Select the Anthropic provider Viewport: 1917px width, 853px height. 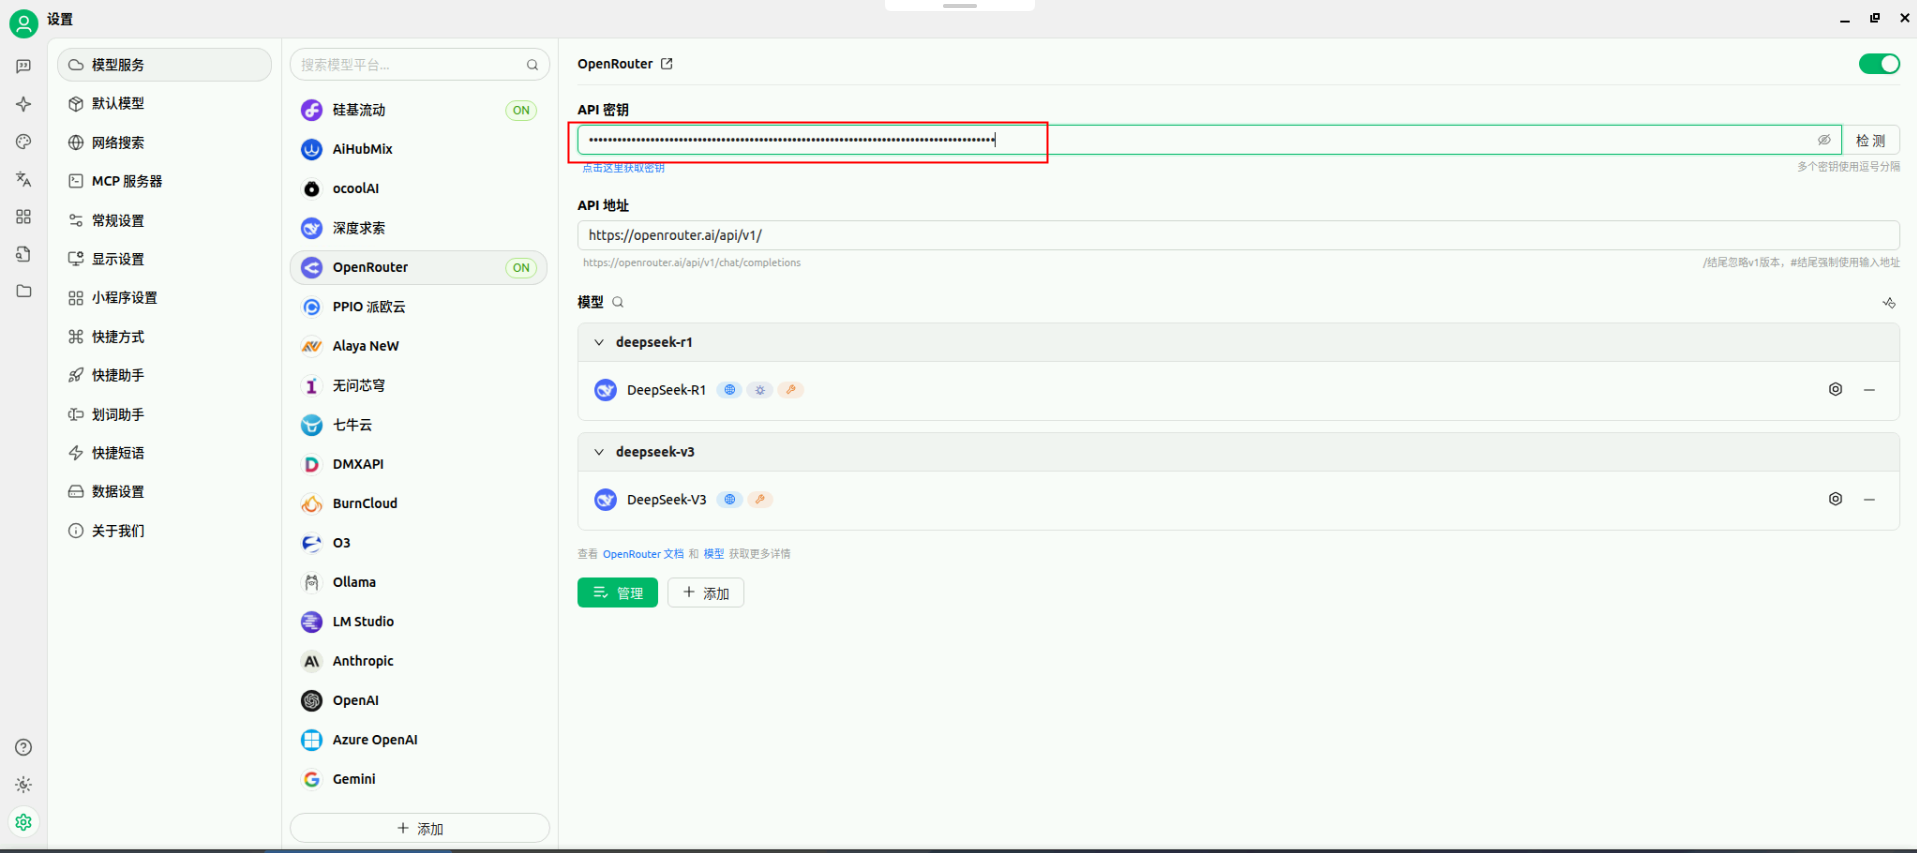pyautogui.click(x=419, y=661)
